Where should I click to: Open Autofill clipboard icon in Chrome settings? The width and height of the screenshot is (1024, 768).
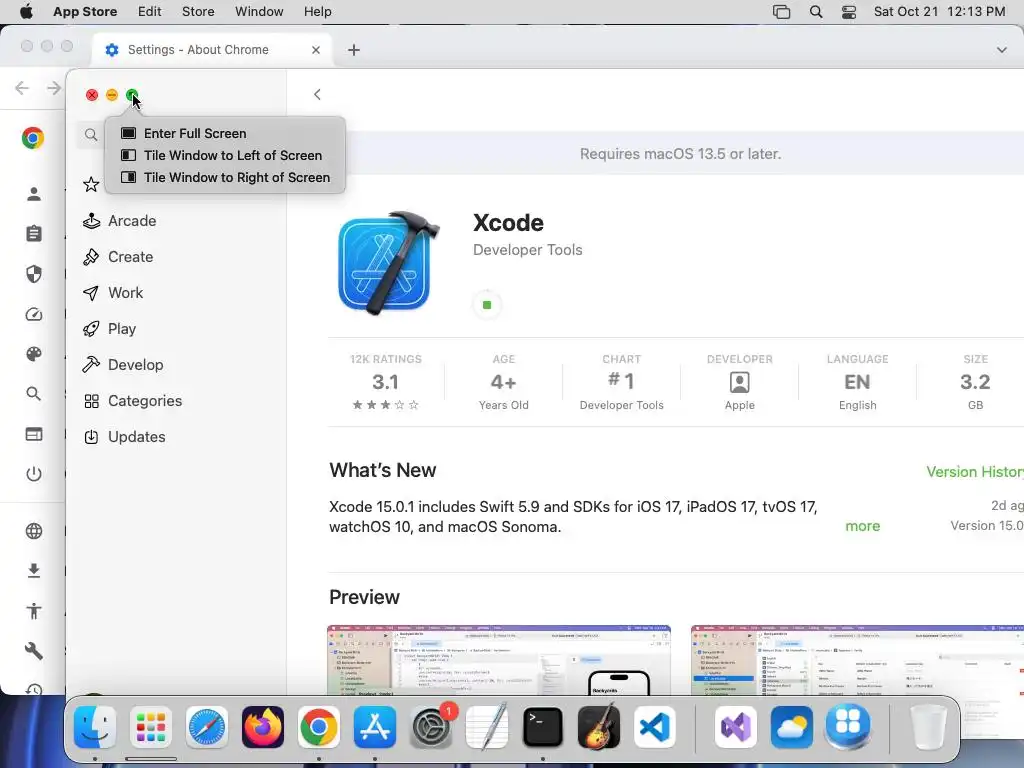pos(34,234)
